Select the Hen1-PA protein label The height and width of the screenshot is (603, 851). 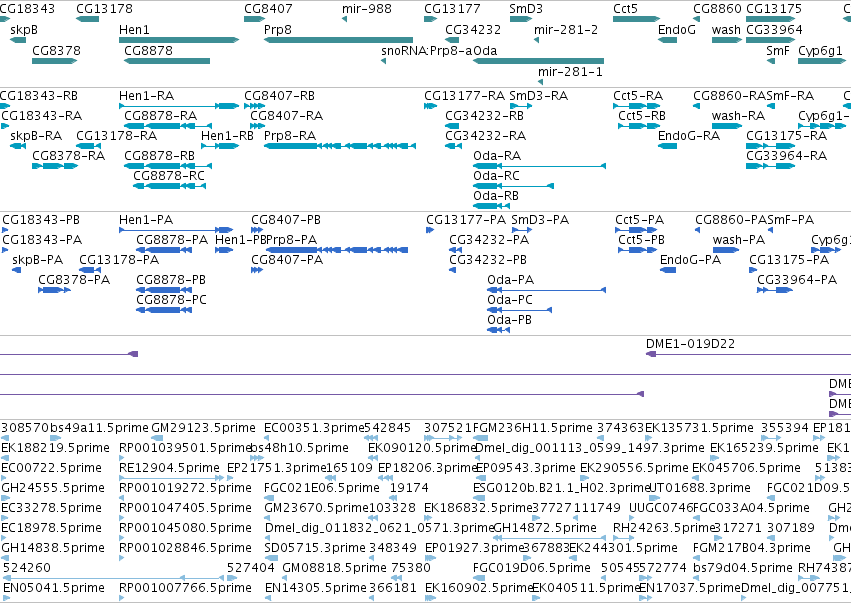145,219
